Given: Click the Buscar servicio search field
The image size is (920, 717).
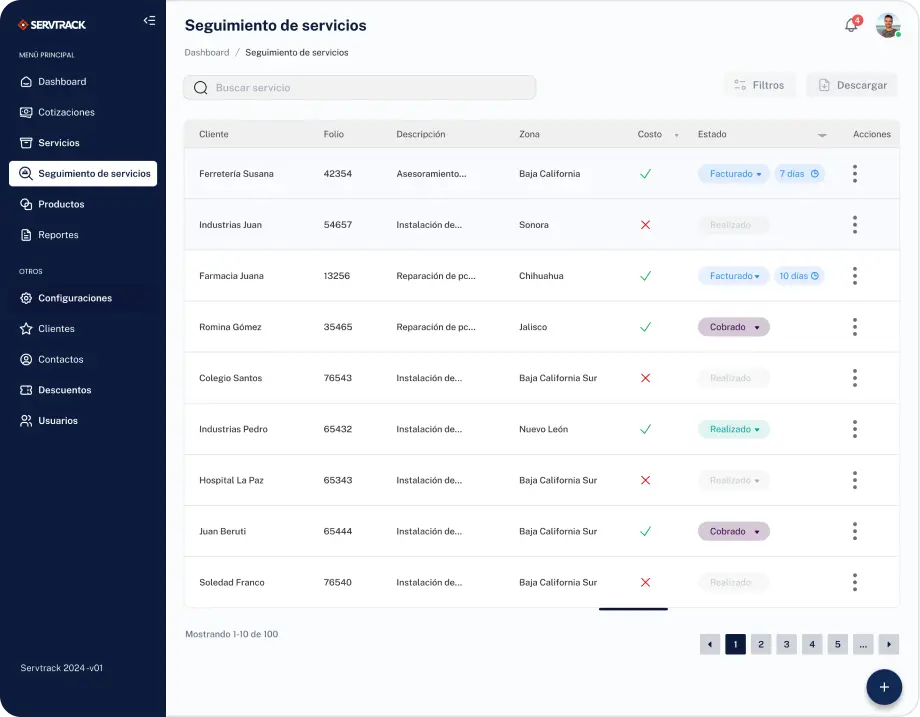Looking at the screenshot, I should 359,87.
